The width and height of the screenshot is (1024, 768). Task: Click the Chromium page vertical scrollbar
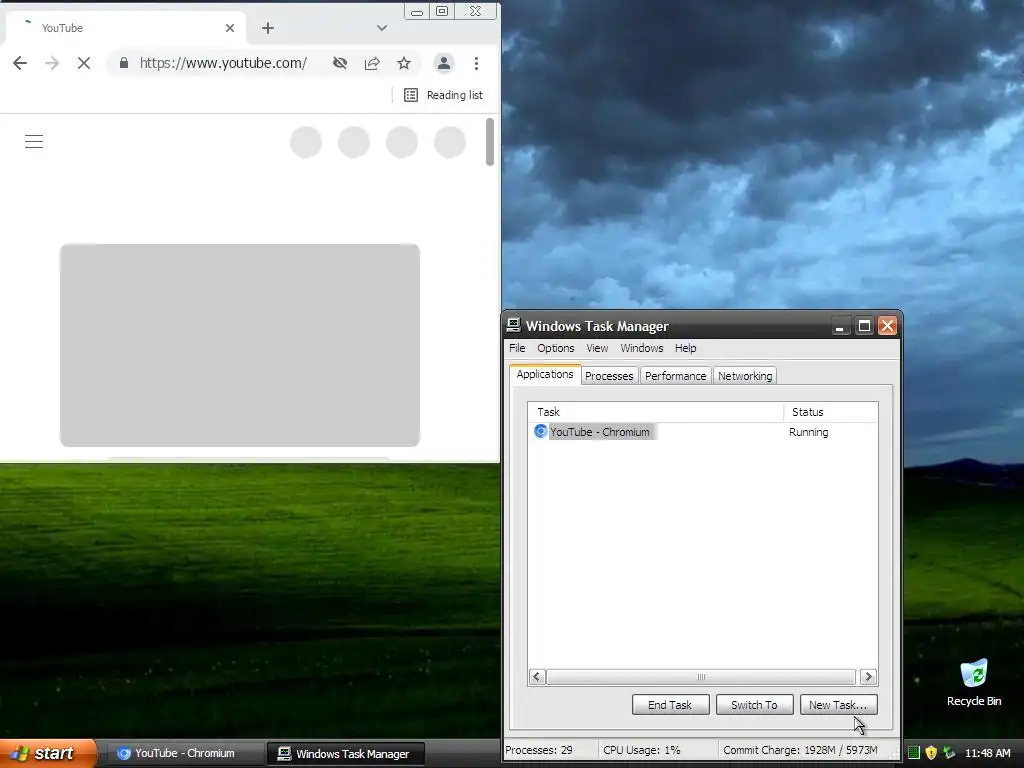(490, 142)
